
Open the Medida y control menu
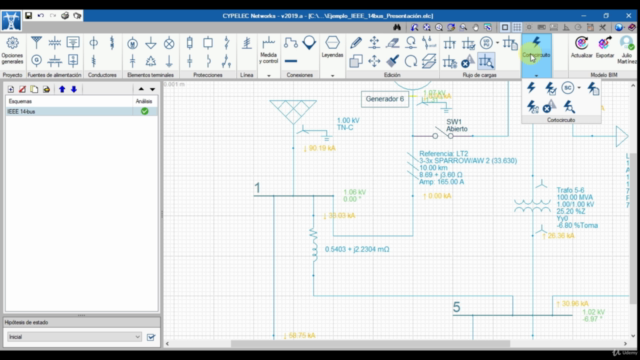(269, 50)
